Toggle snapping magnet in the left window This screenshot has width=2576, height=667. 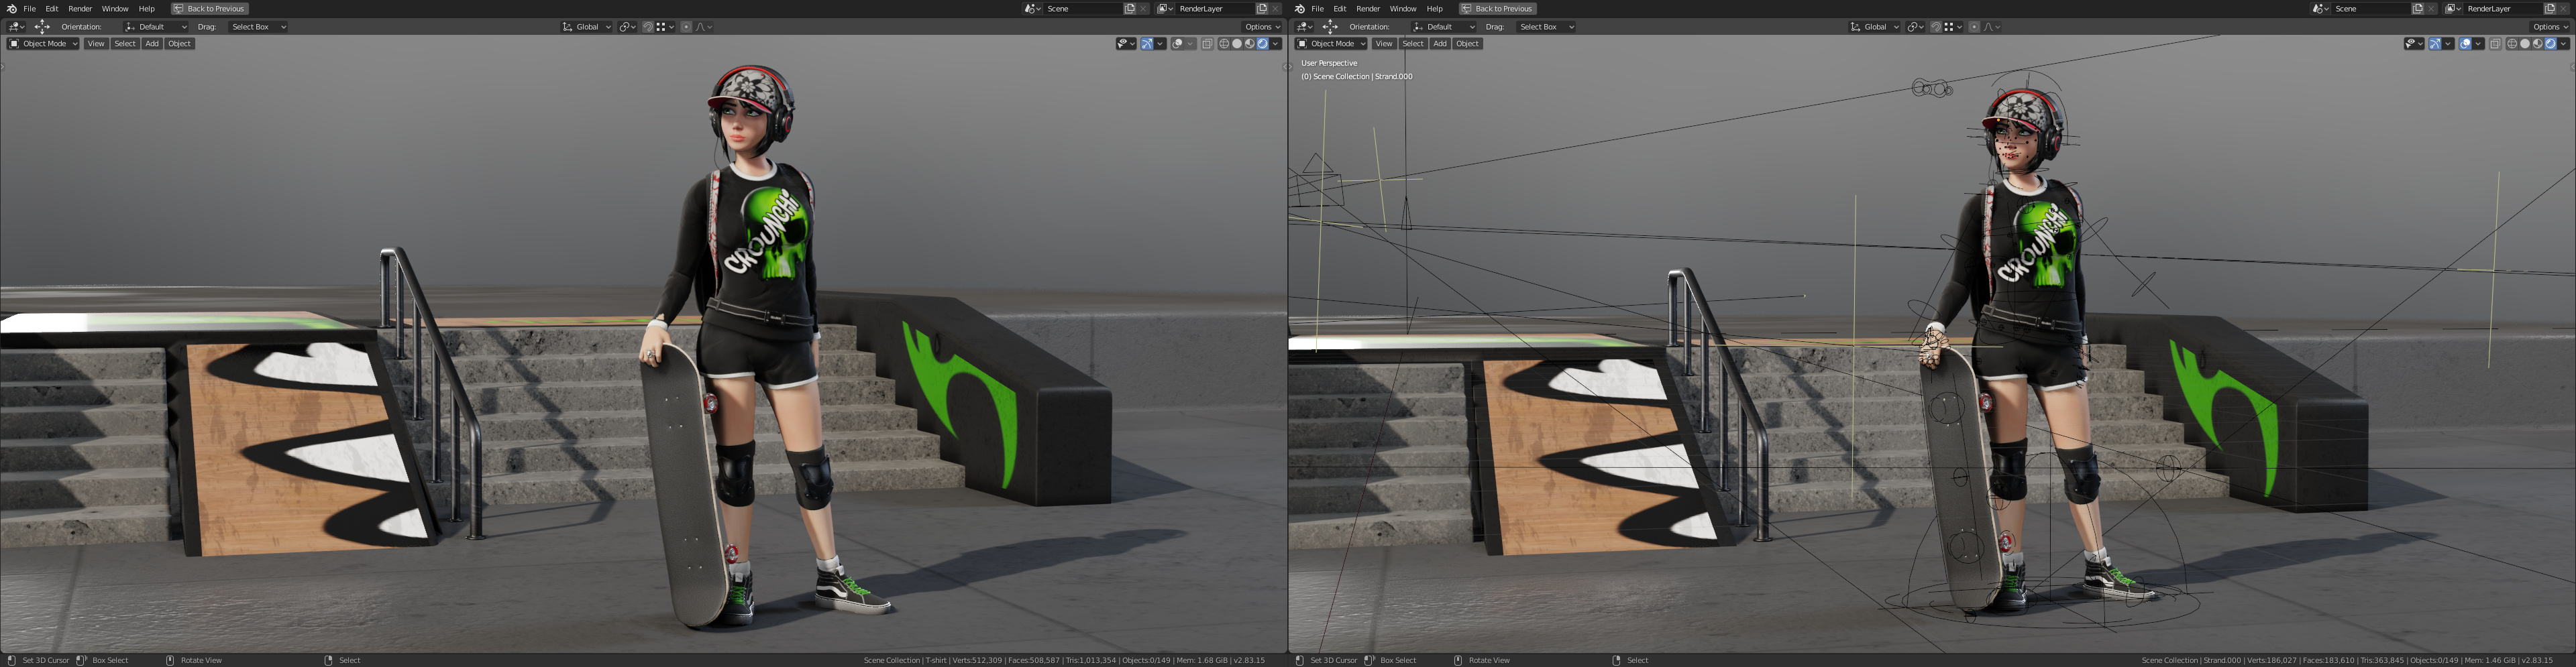648,27
